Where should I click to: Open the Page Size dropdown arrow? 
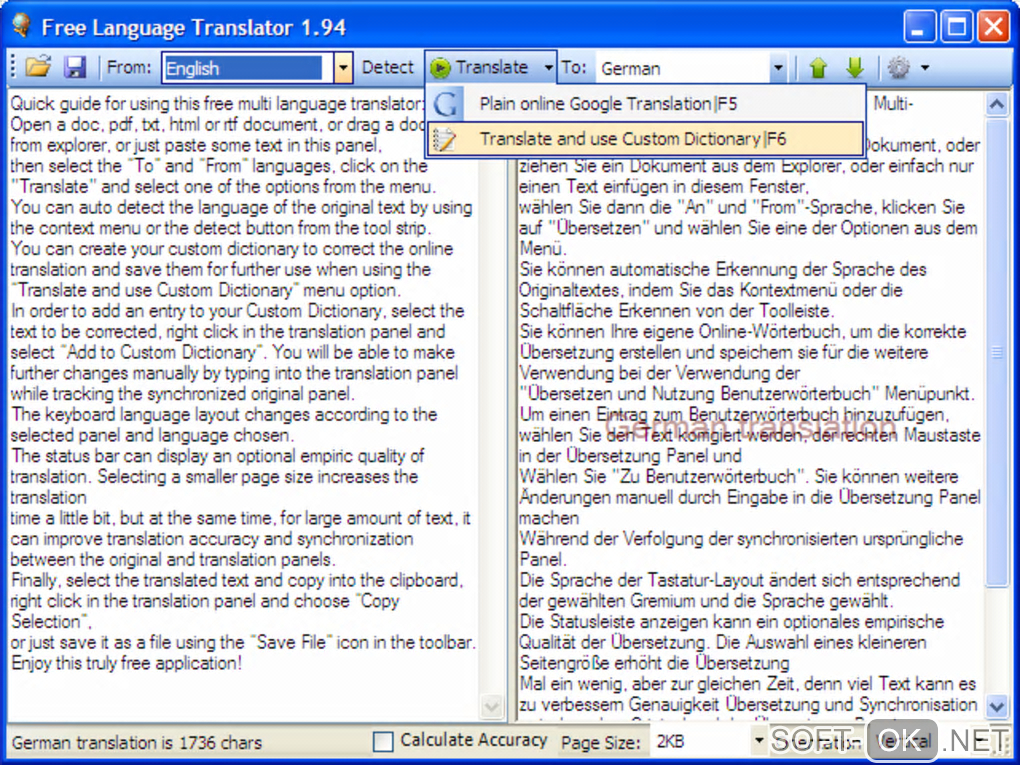pos(758,741)
